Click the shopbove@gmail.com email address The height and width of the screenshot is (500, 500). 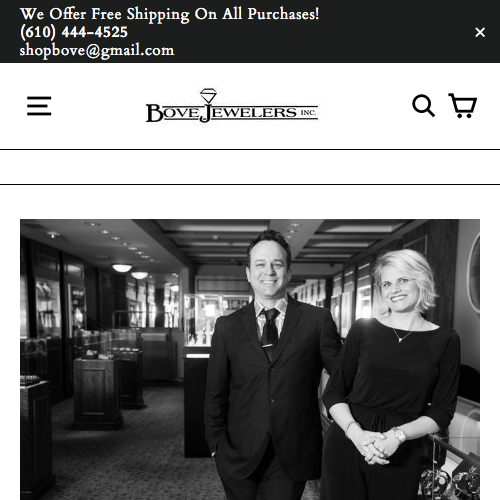(97, 51)
